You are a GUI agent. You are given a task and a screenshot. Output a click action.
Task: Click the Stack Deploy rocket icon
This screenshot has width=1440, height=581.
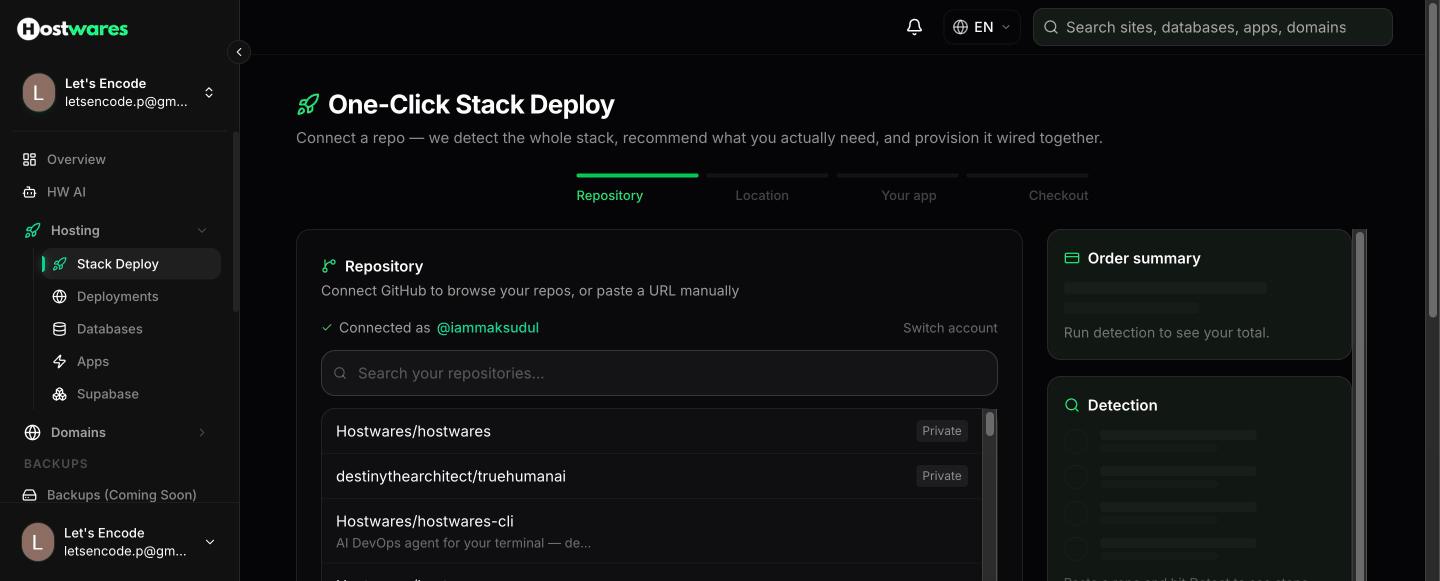click(60, 264)
